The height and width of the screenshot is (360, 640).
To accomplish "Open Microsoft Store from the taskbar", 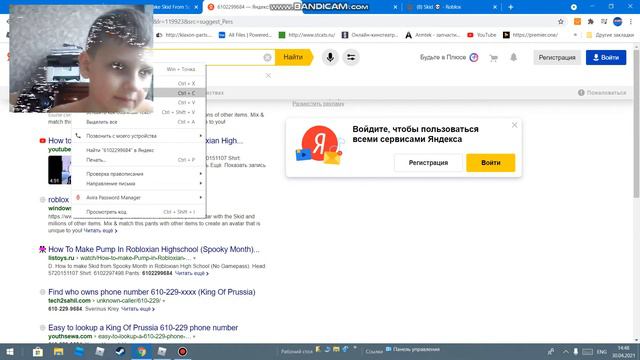I will click(38, 351).
